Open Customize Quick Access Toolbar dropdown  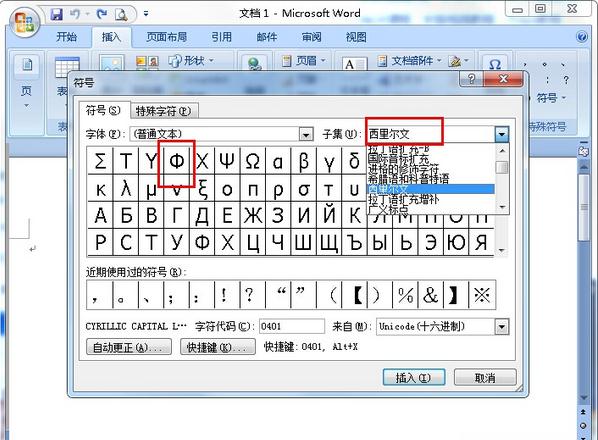(x=146, y=14)
